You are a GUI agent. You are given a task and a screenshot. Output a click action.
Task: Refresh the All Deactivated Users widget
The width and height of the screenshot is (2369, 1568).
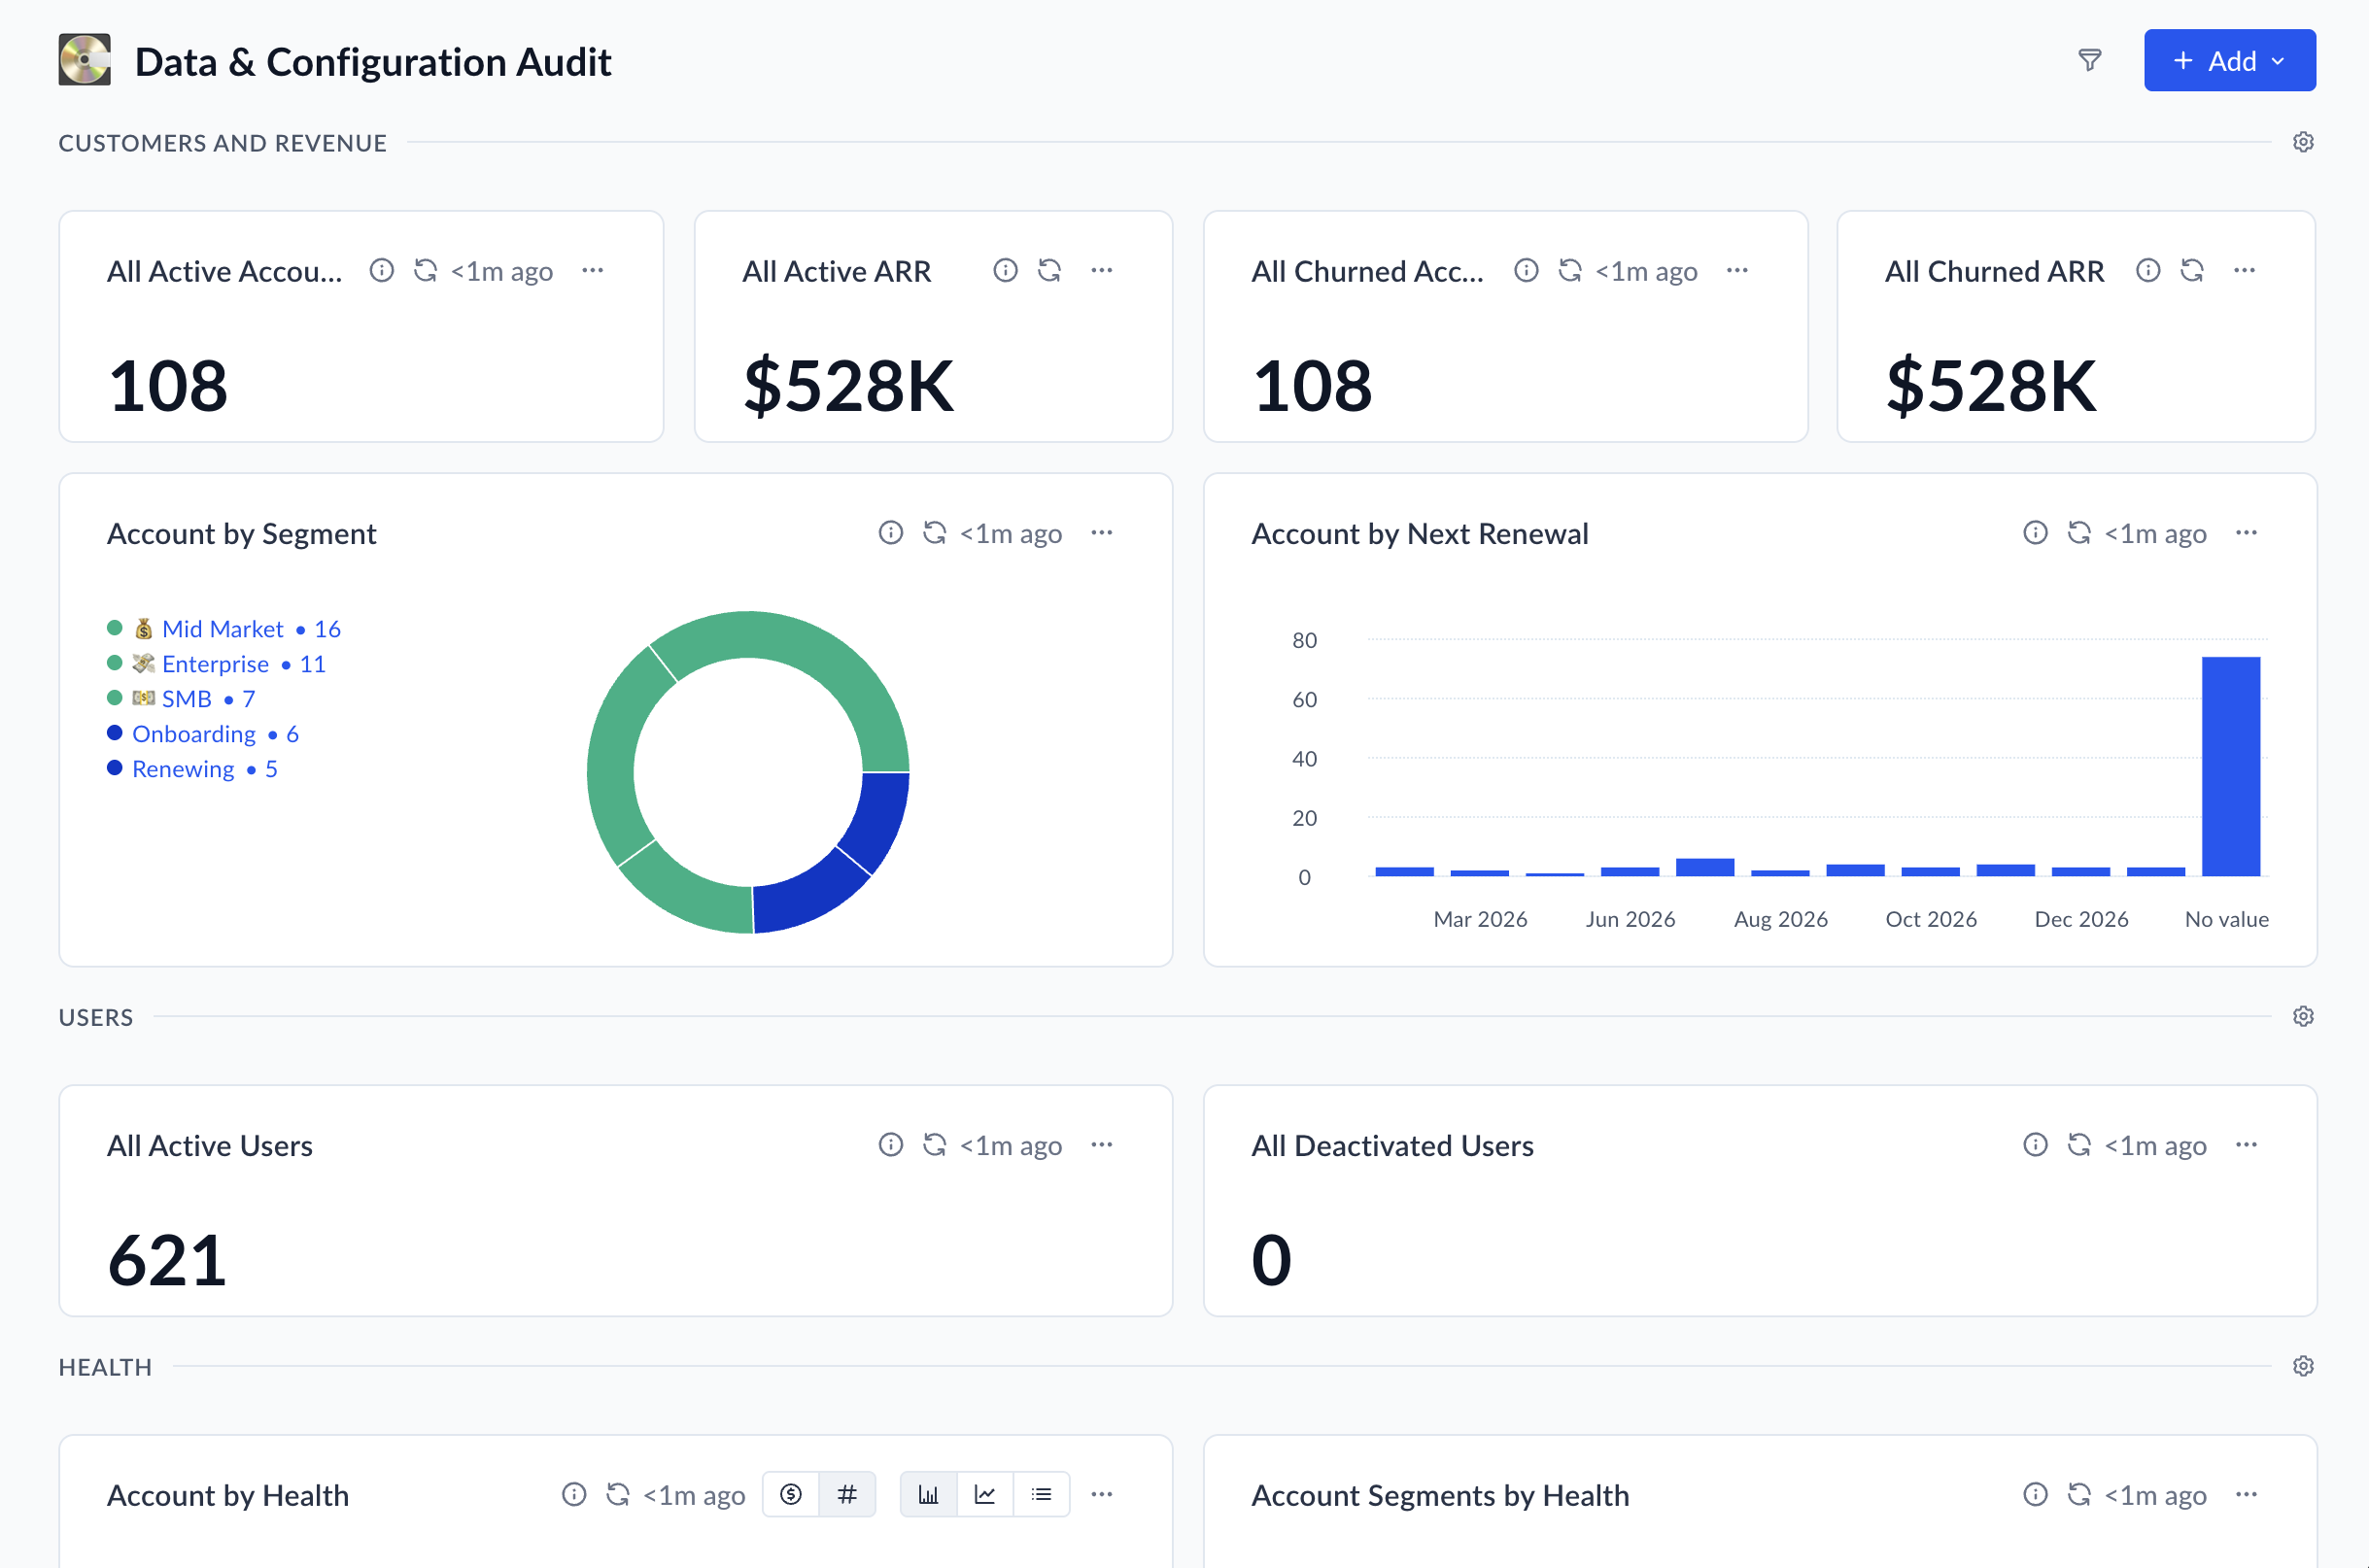pos(2079,1145)
